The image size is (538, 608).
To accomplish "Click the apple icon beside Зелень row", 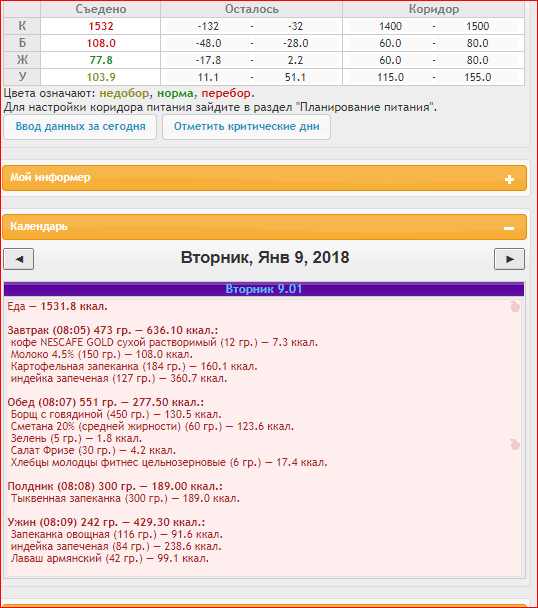I will tap(515, 445).
